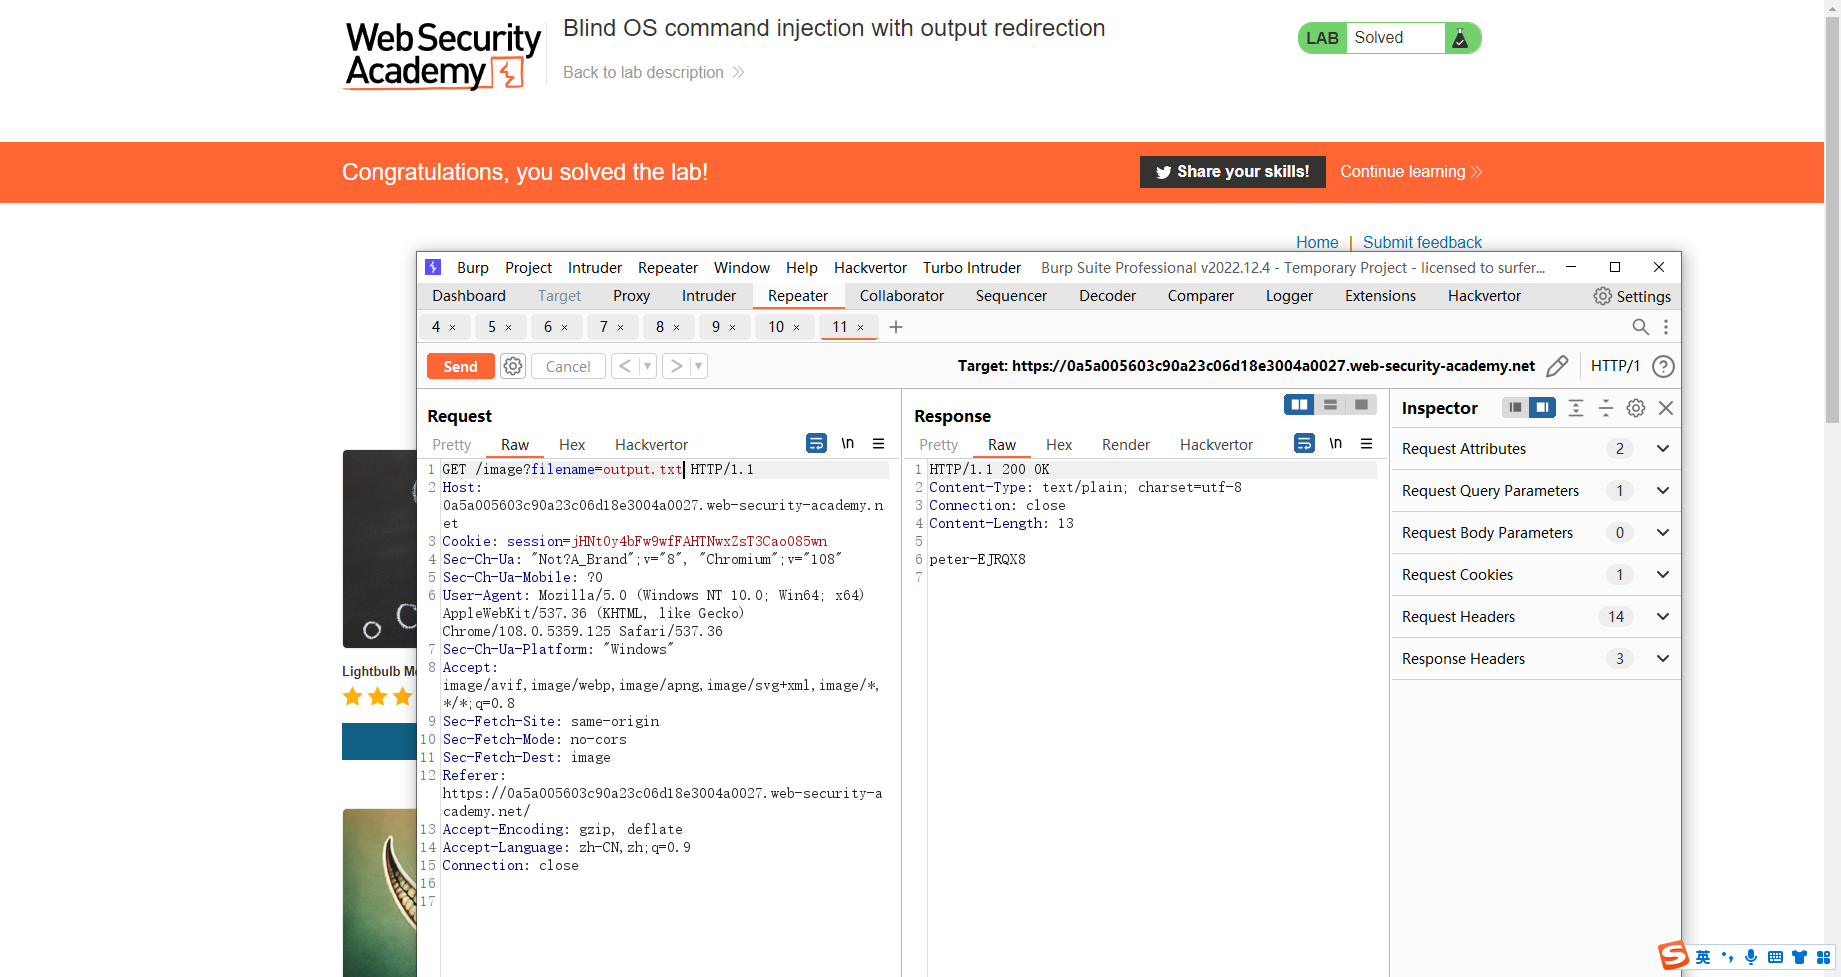Close Repeater tab 4
The height and width of the screenshot is (977, 1841).
452,327
